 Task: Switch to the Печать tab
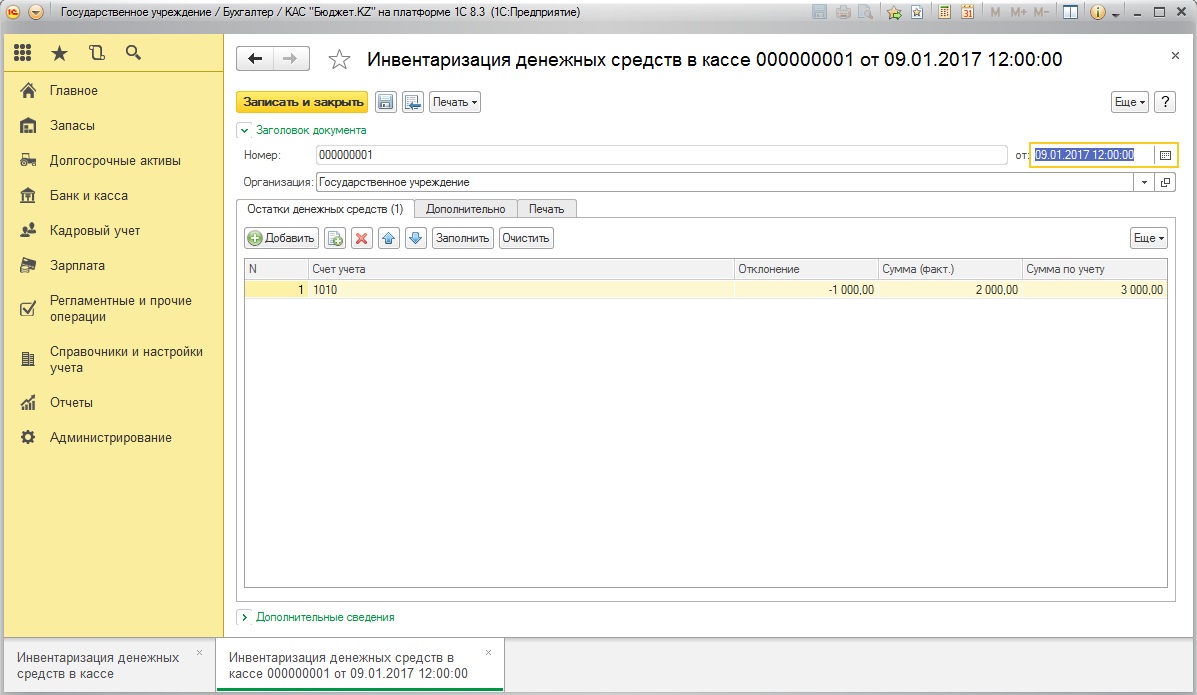point(547,209)
